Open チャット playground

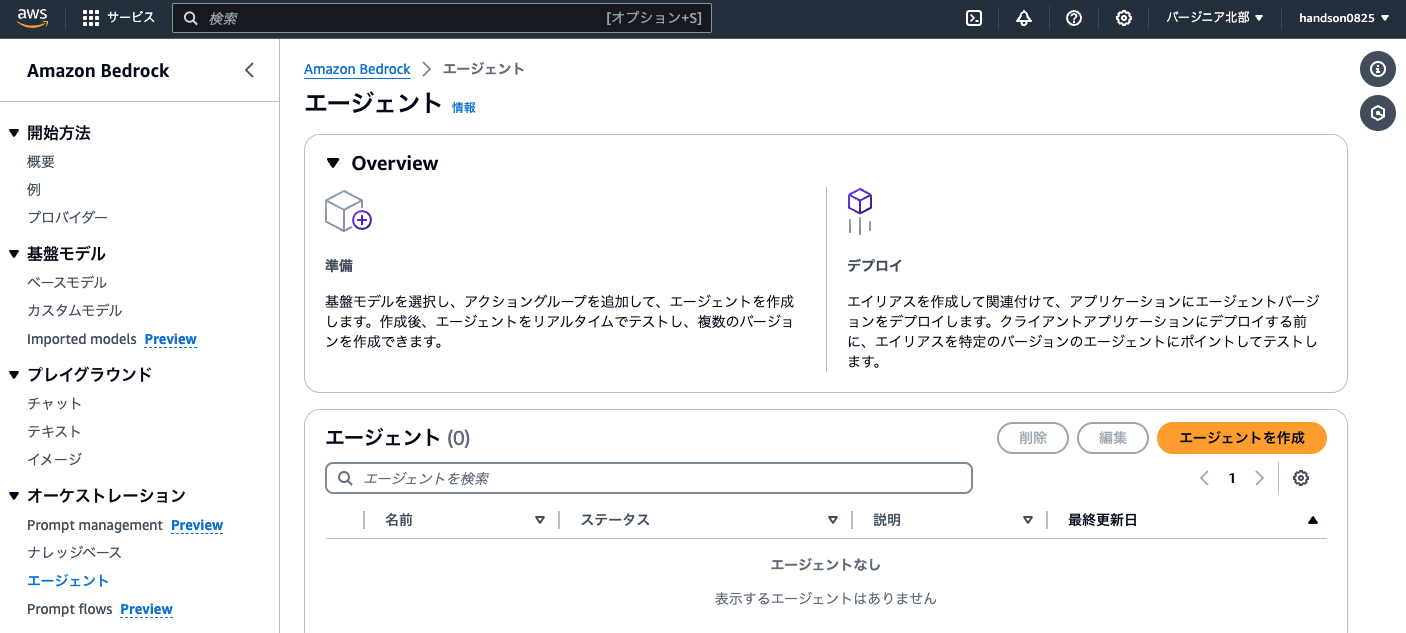(x=55, y=403)
